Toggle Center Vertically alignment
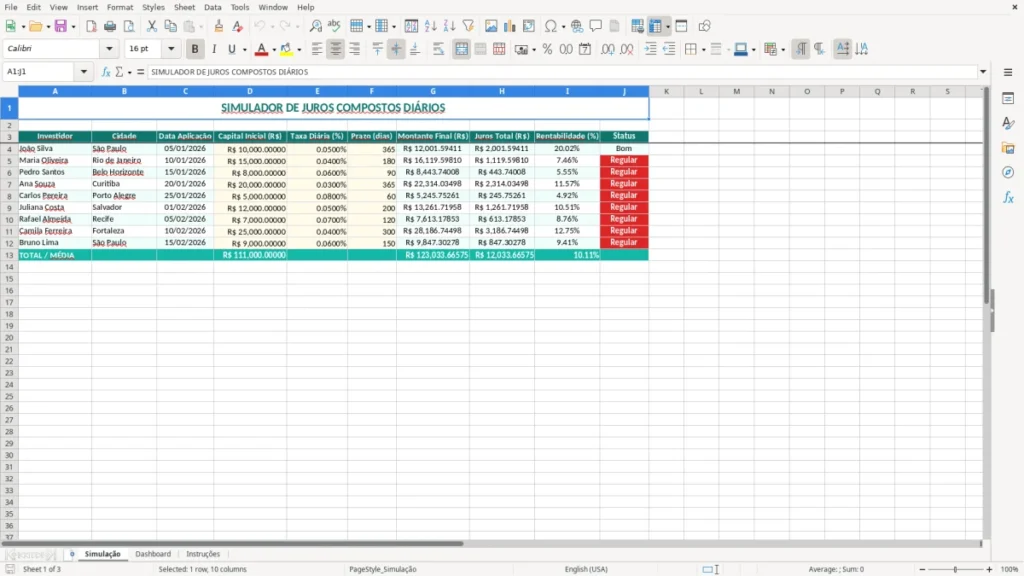The width and height of the screenshot is (1024, 576). point(396,49)
